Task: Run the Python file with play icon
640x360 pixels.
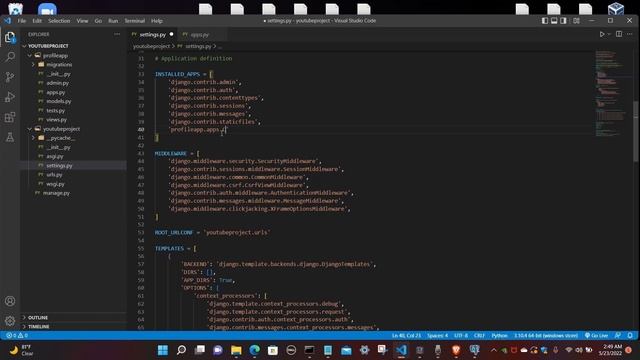Action: [602, 34]
